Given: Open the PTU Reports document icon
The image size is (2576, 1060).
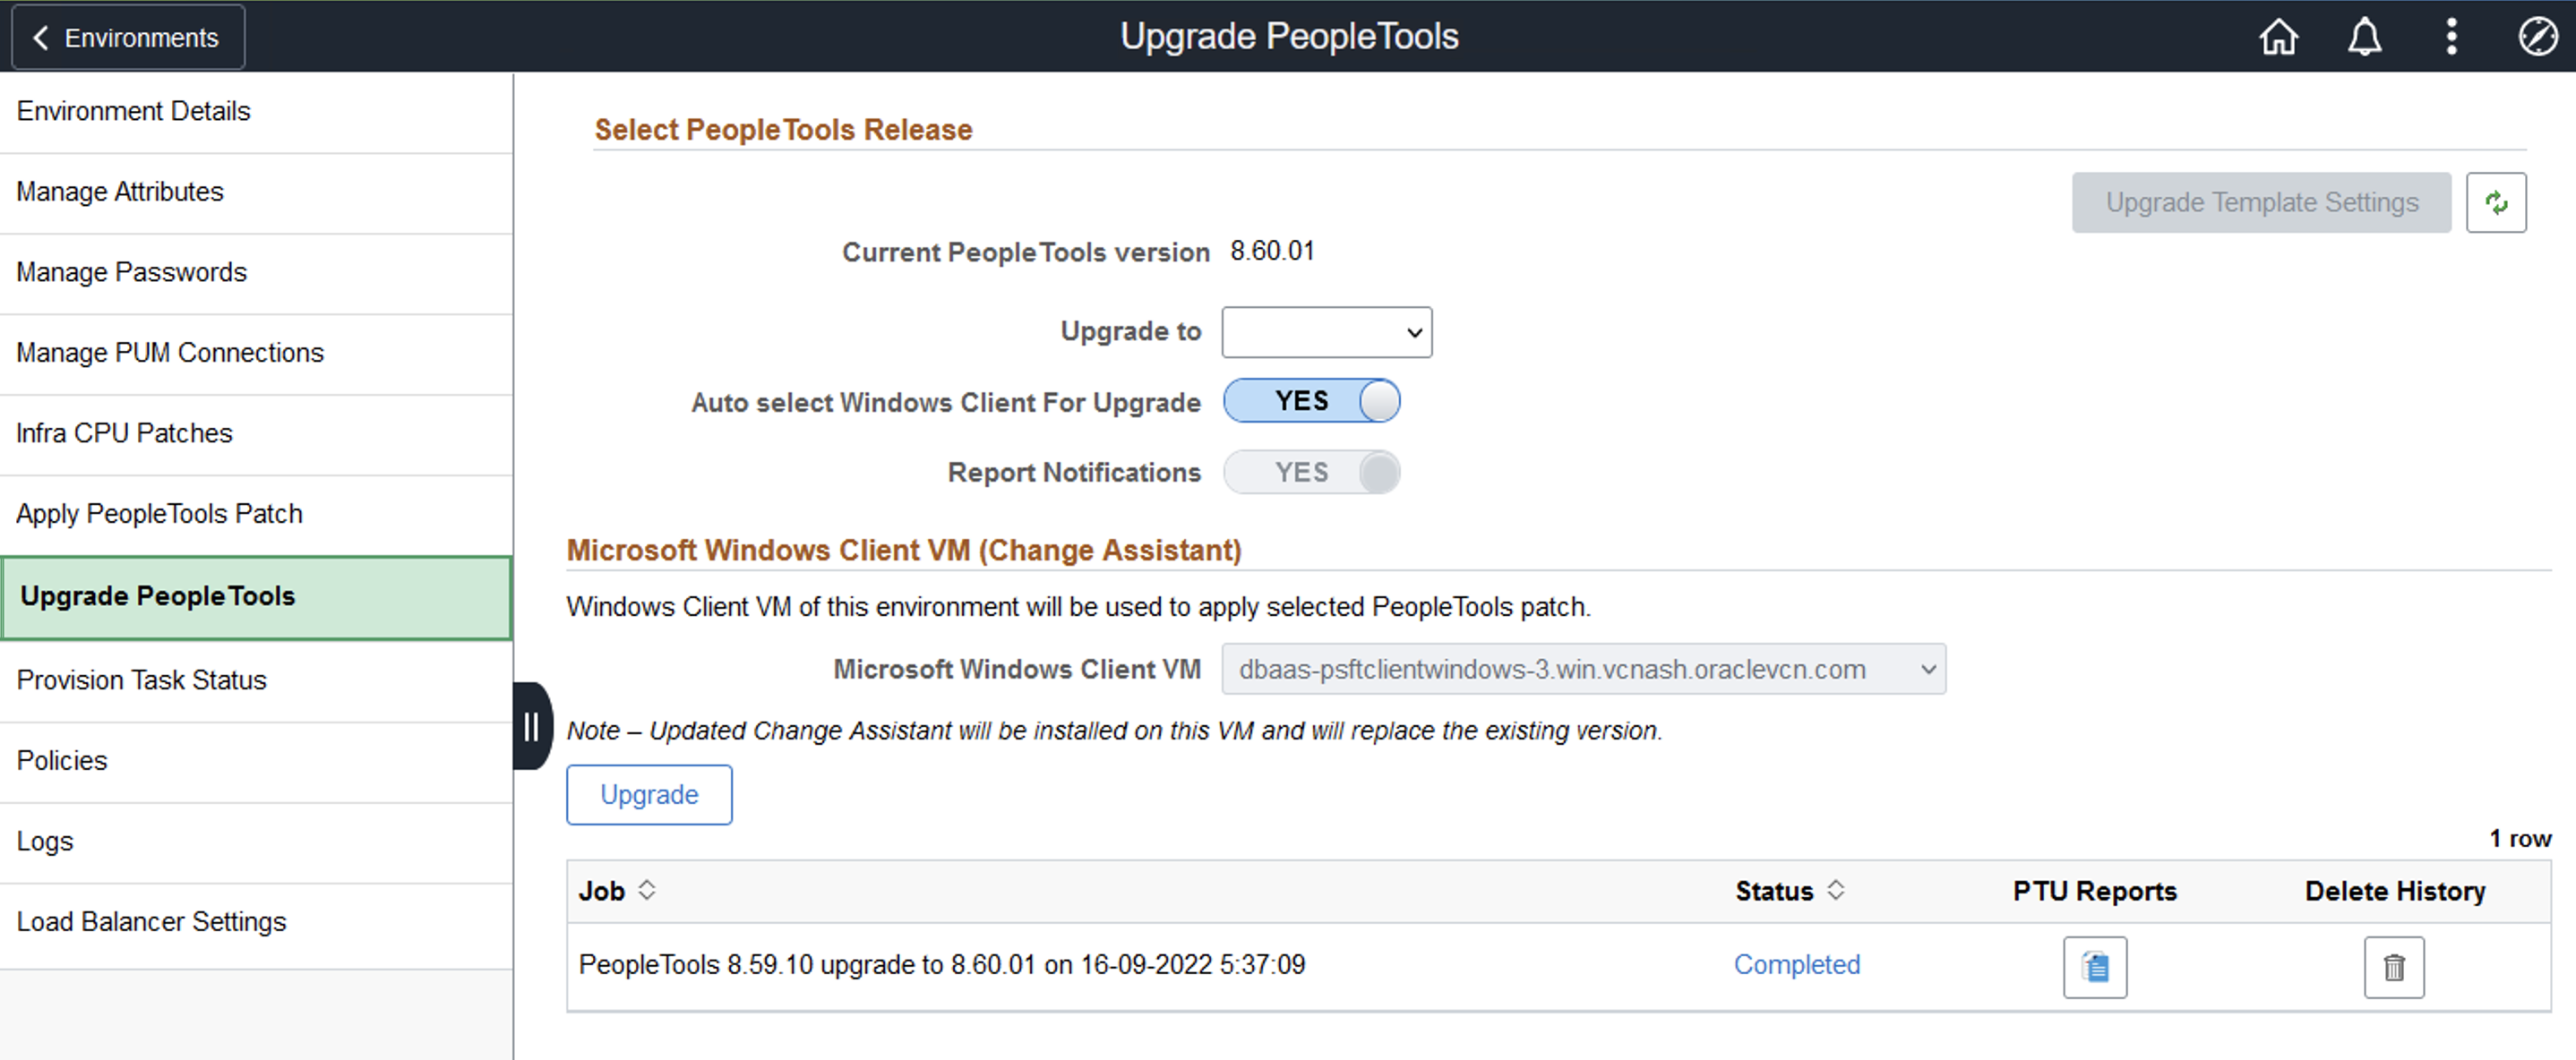Looking at the screenshot, I should 2095,967.
